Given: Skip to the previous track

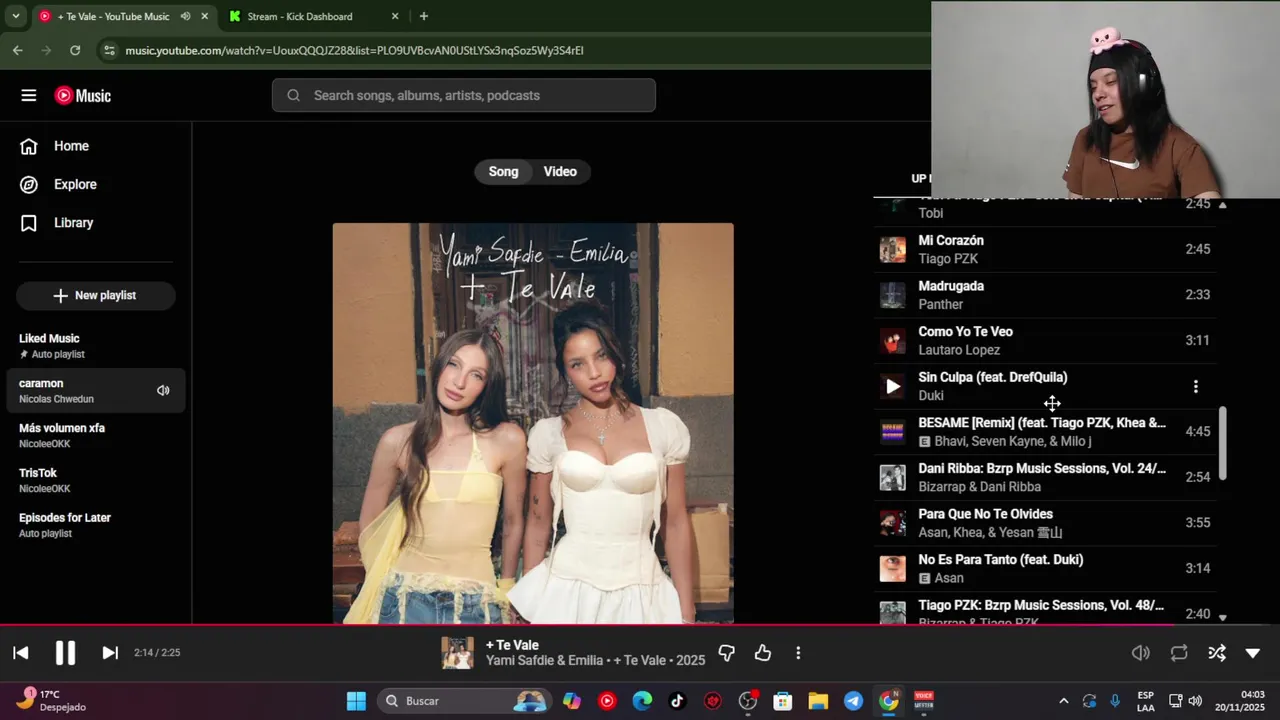Looking at the screenshot, I should (21, 653).
